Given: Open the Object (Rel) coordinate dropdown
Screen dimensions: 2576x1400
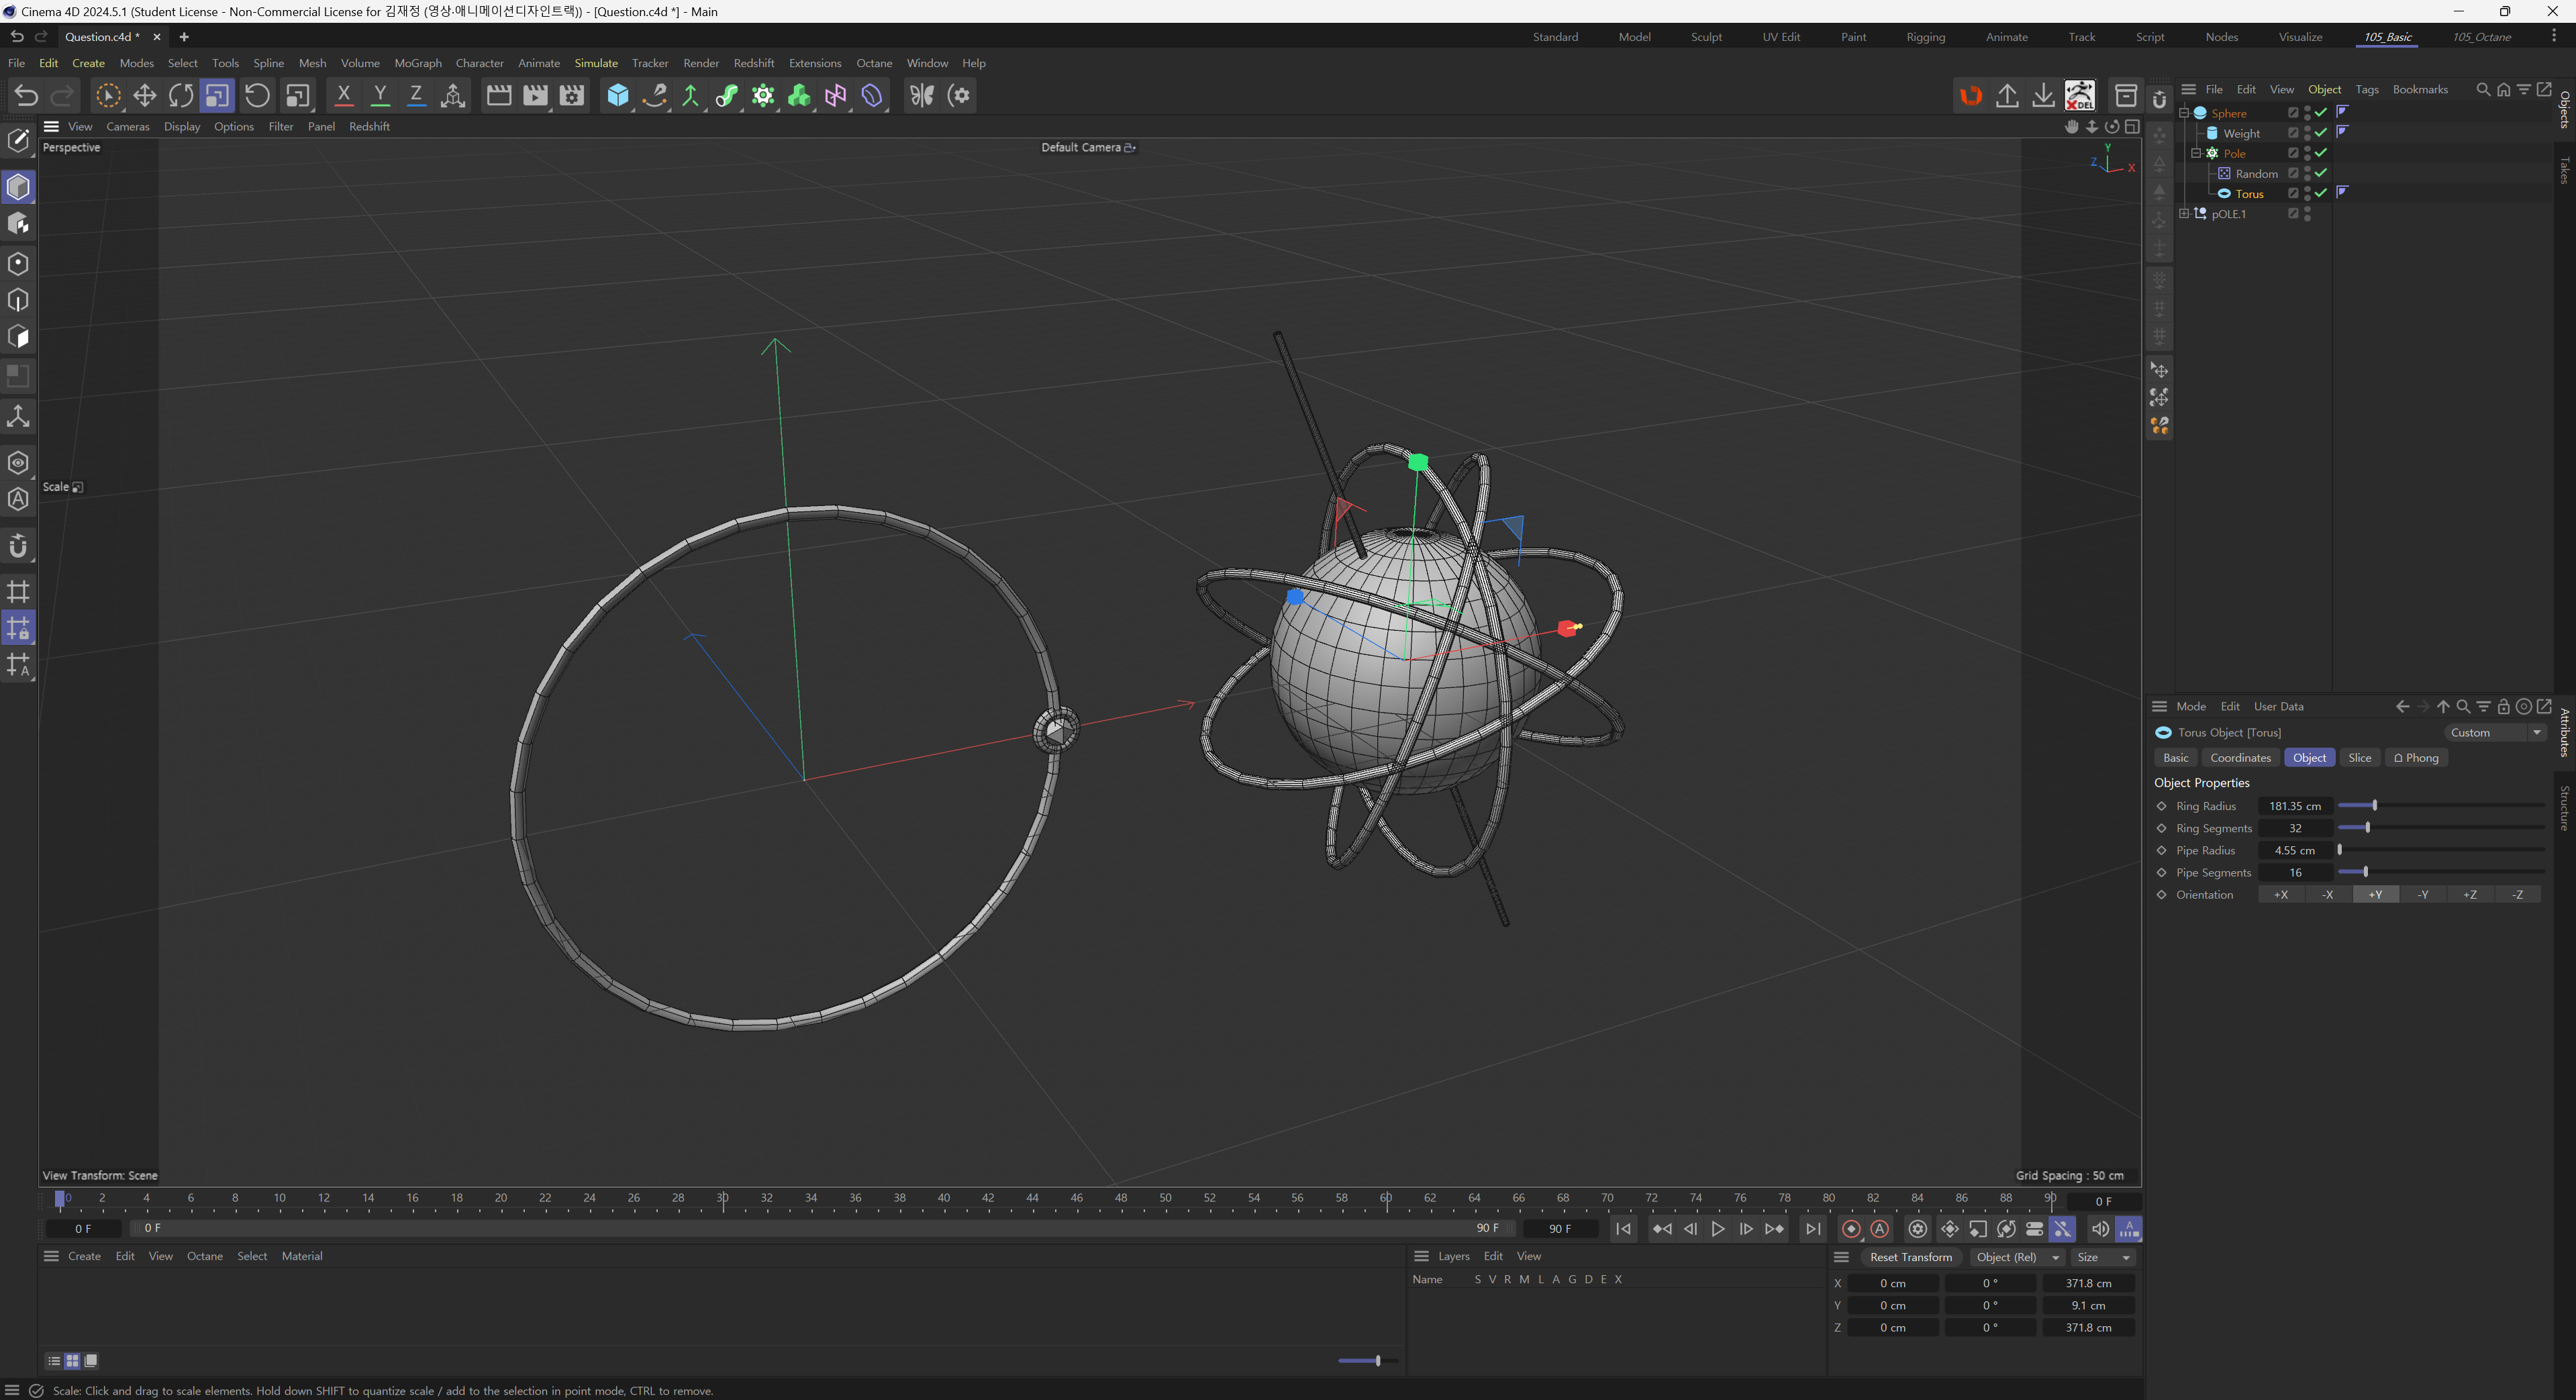Looking at the screenshot, I should click(x=2017, y=1257).
